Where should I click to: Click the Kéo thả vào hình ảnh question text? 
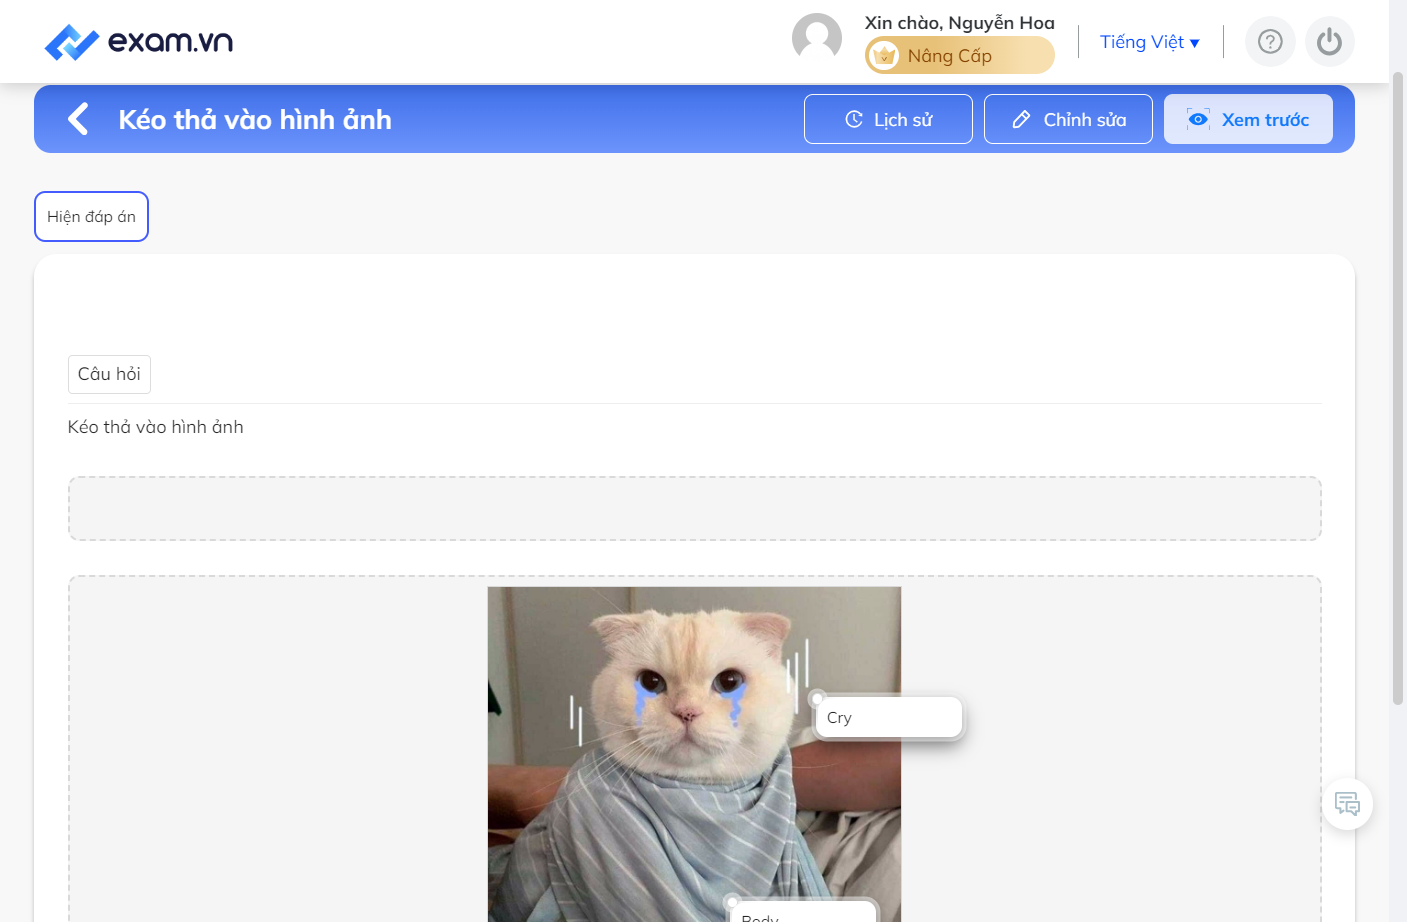tap(156, 427)
